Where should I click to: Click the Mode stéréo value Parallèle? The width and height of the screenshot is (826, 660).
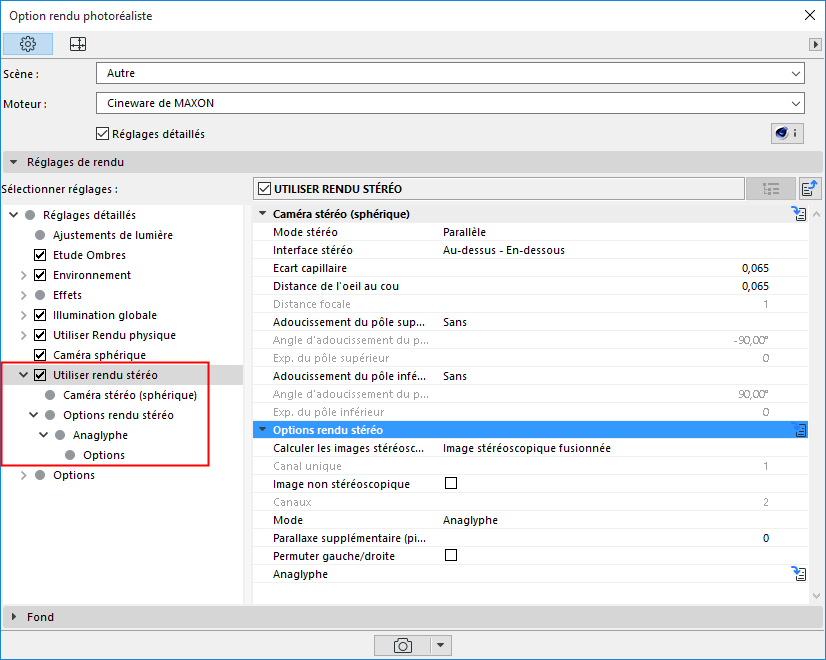(x=464, y=232)
